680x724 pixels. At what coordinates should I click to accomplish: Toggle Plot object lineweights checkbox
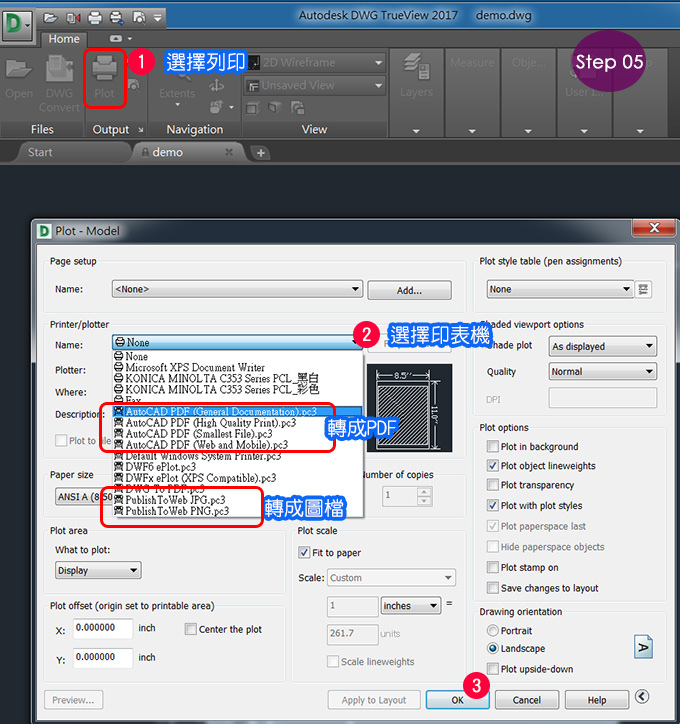click(x=493, y=465)
